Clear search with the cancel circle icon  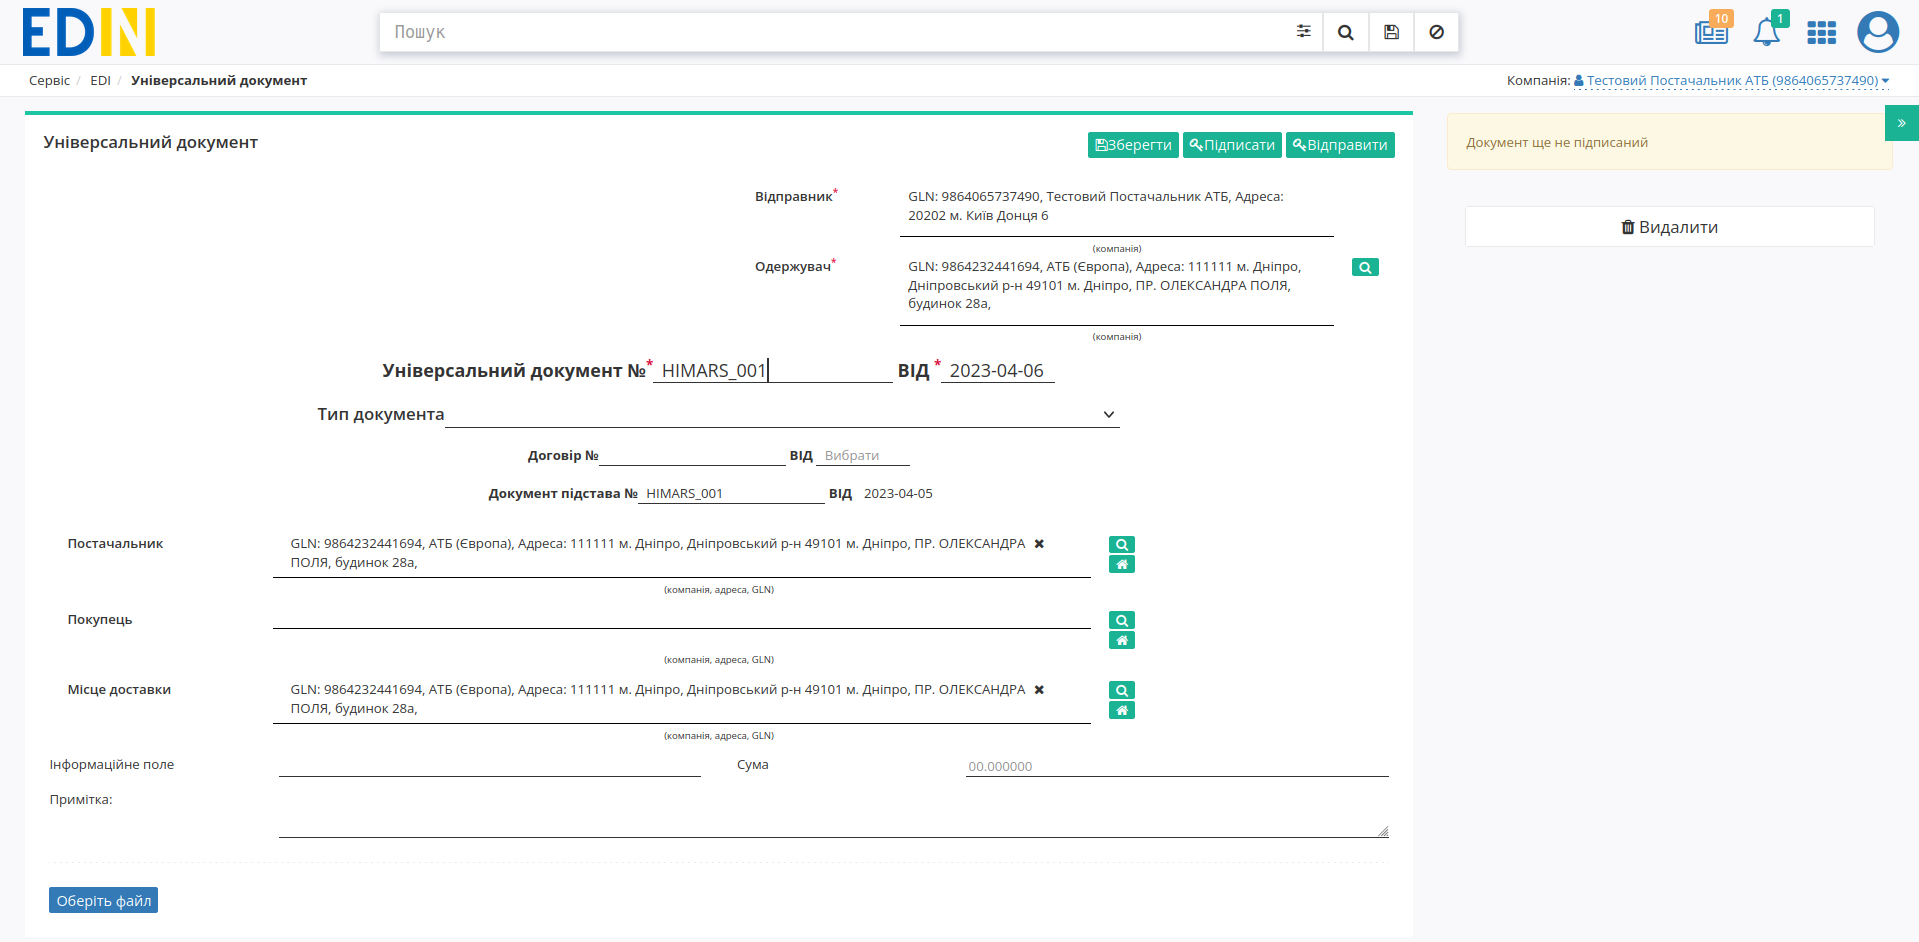[x=1436, y=32]
